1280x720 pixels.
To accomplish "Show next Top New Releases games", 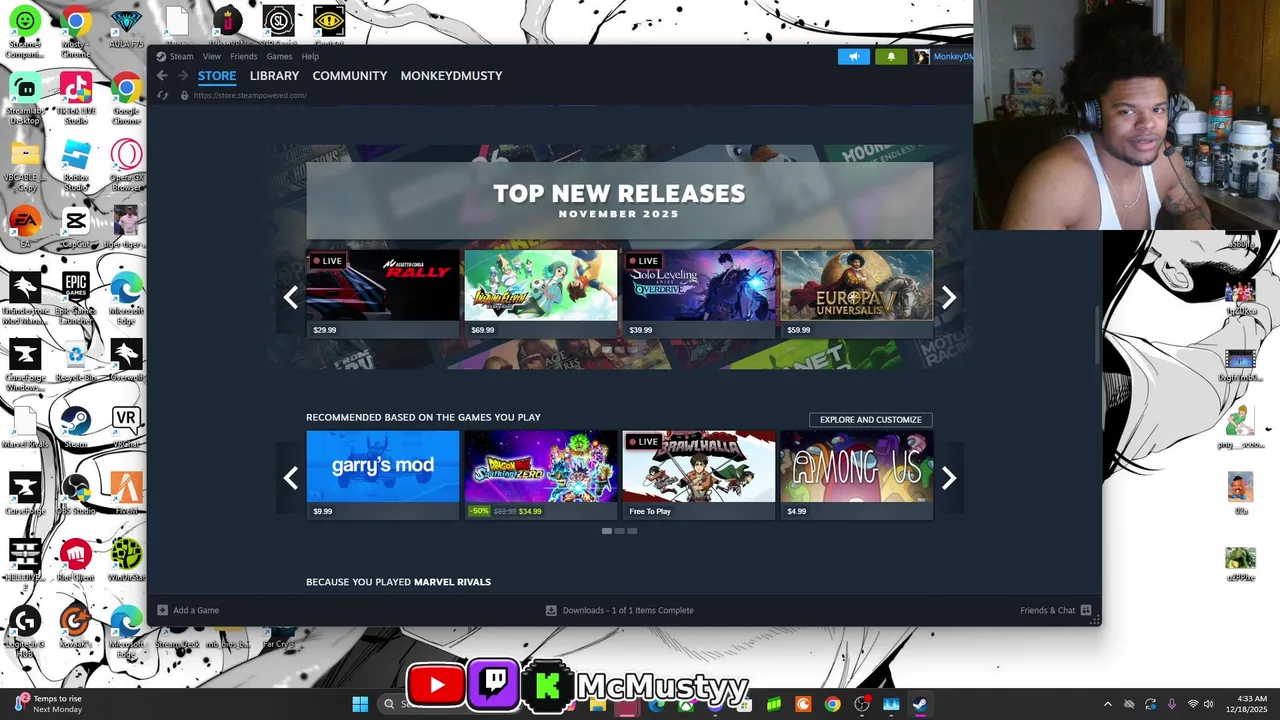I will point(949,297).
